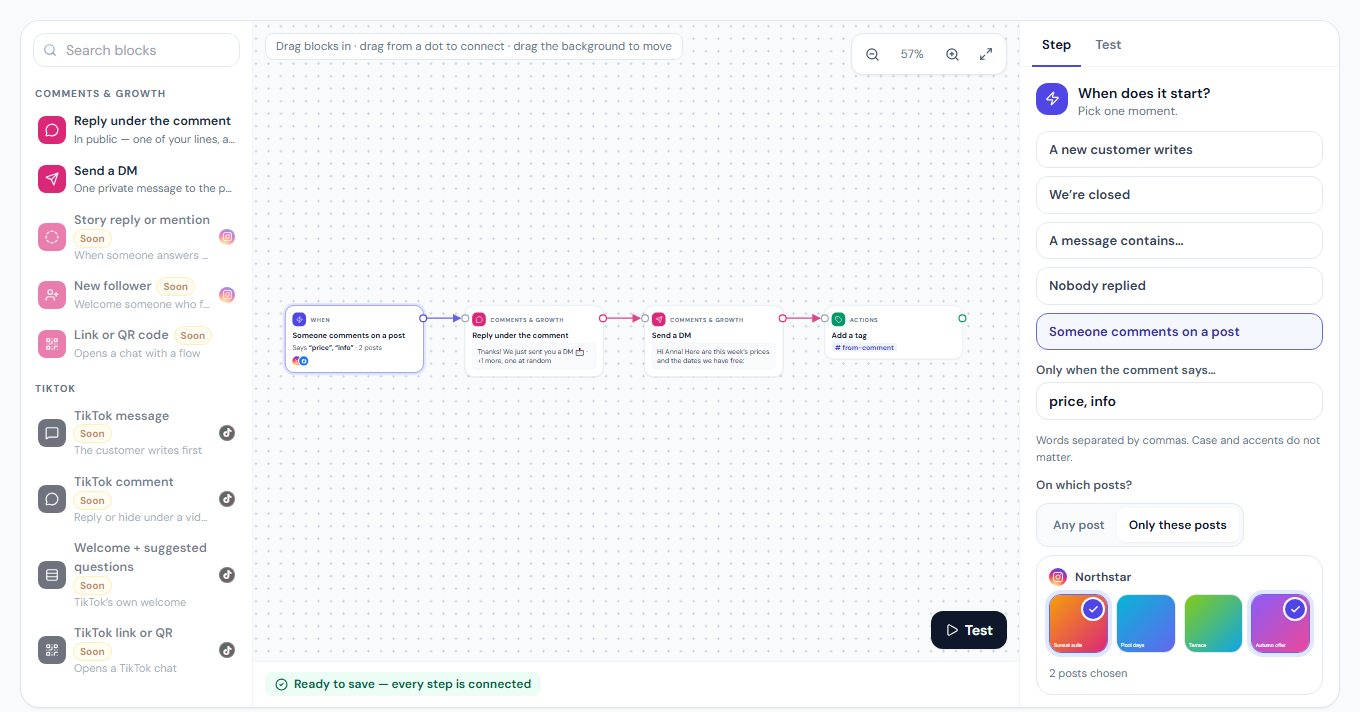Click the Welcome + suggested questions block icon

coord(52,575)
